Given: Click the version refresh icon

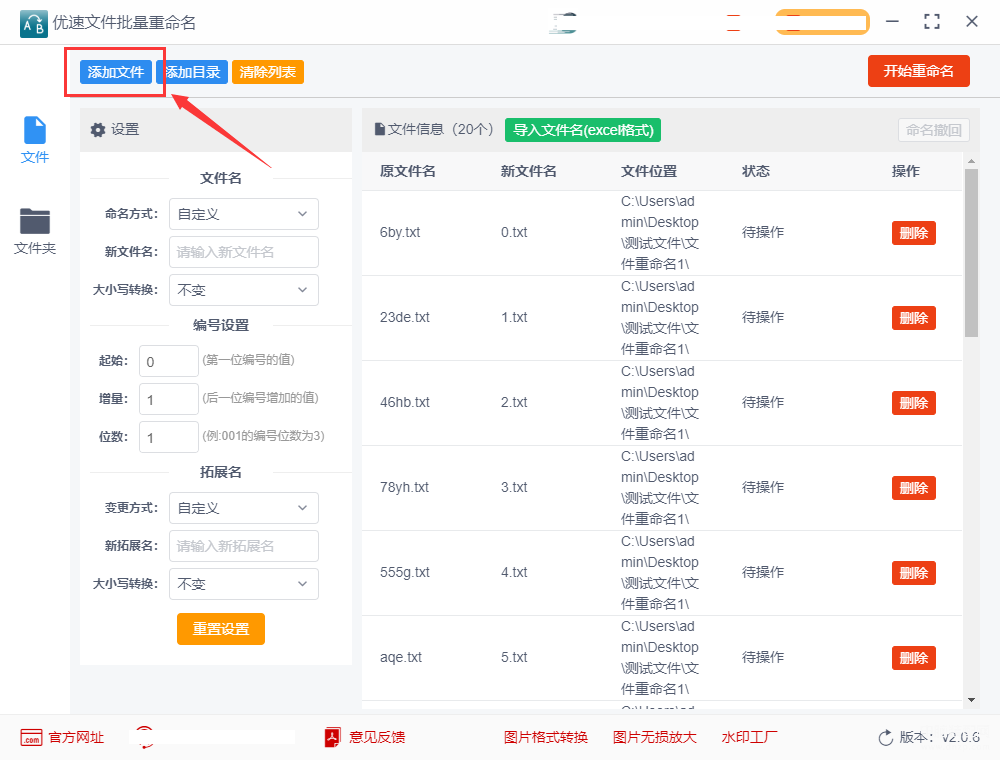Looking at the screenshot, I should [x=886, y=738].
